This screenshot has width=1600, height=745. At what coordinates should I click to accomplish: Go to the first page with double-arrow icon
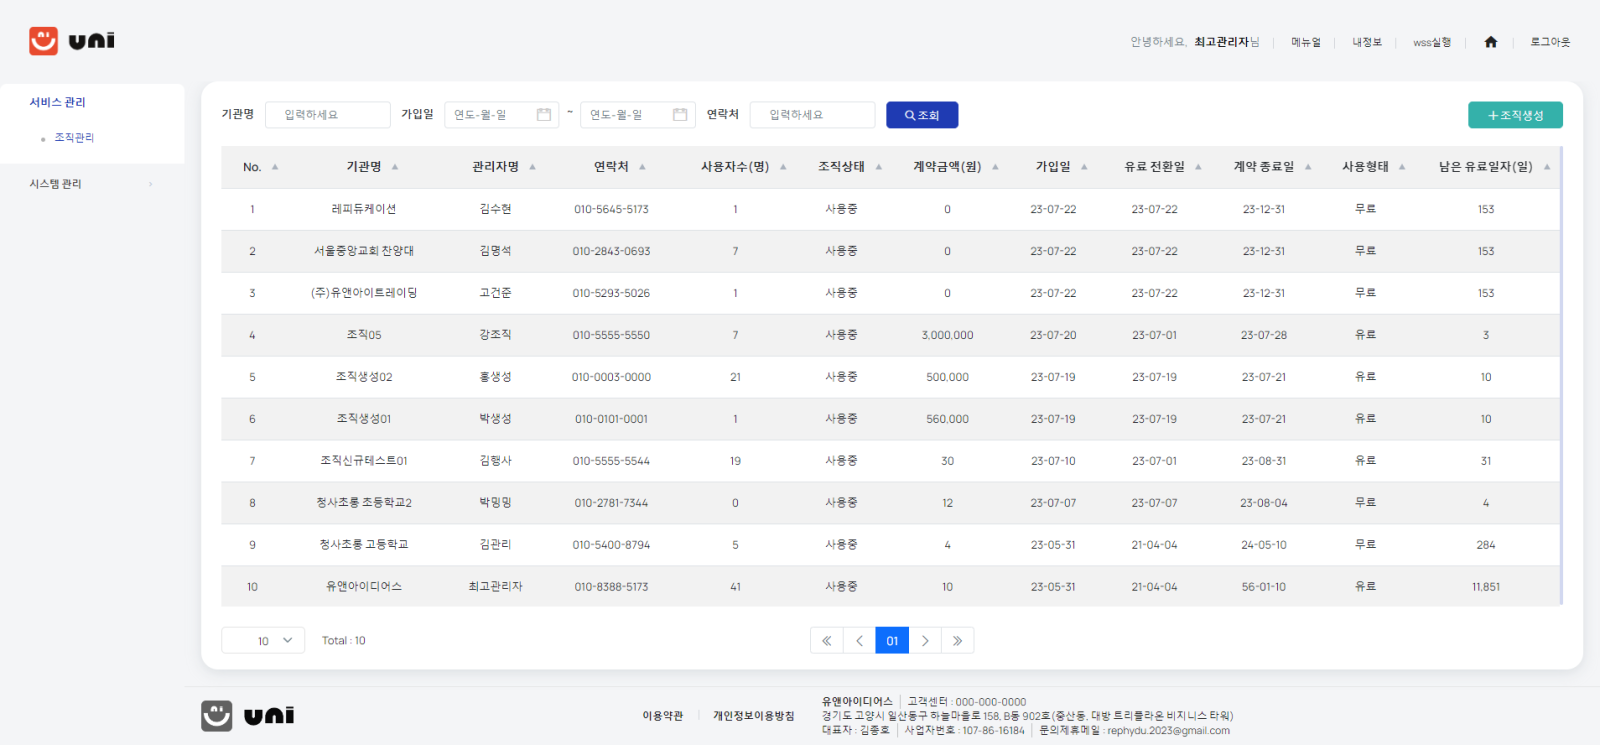[826, 641]
